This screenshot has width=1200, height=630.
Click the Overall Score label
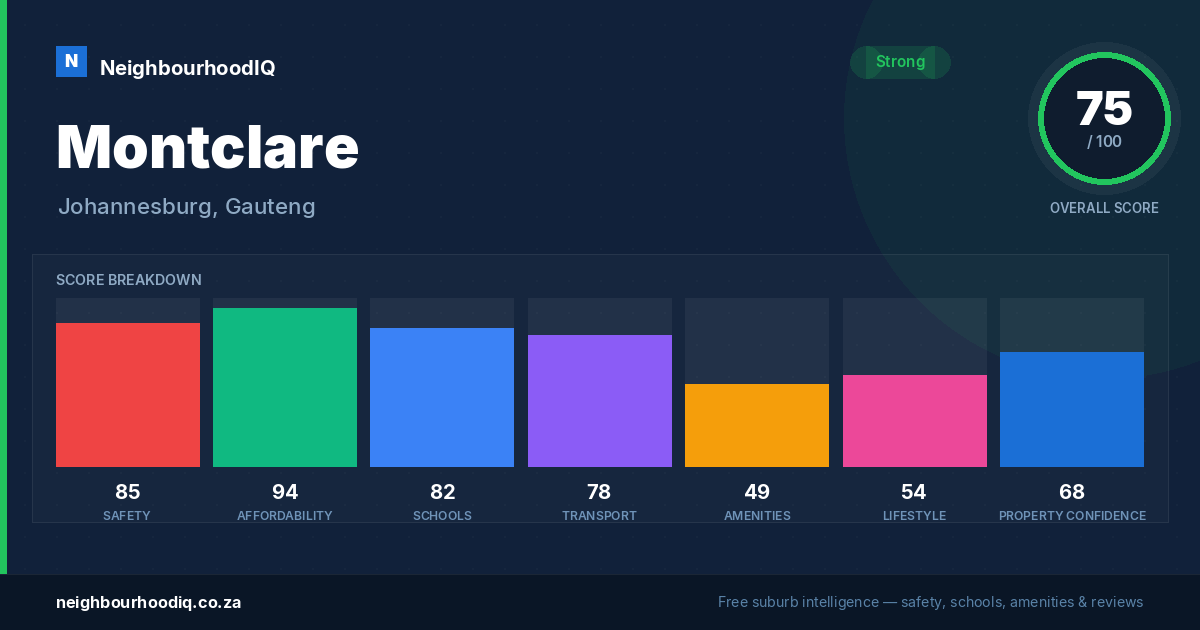[x=1104, y=208]
